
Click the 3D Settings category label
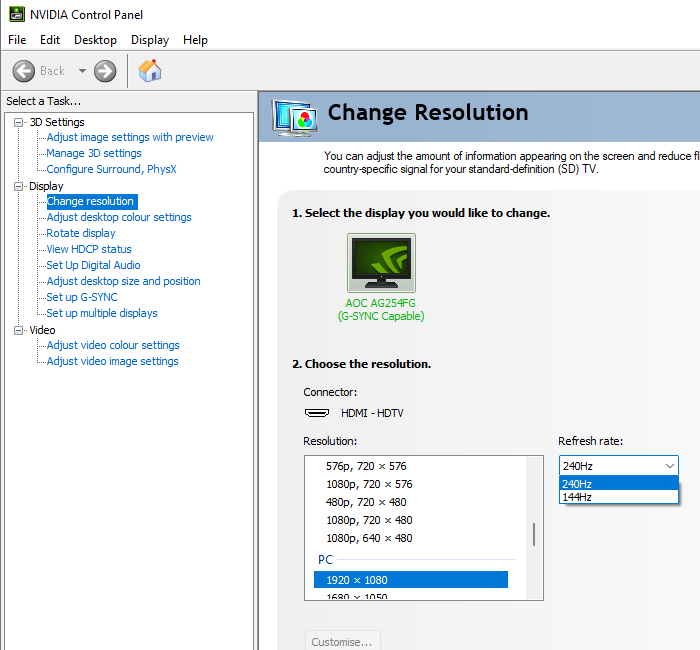57,122
